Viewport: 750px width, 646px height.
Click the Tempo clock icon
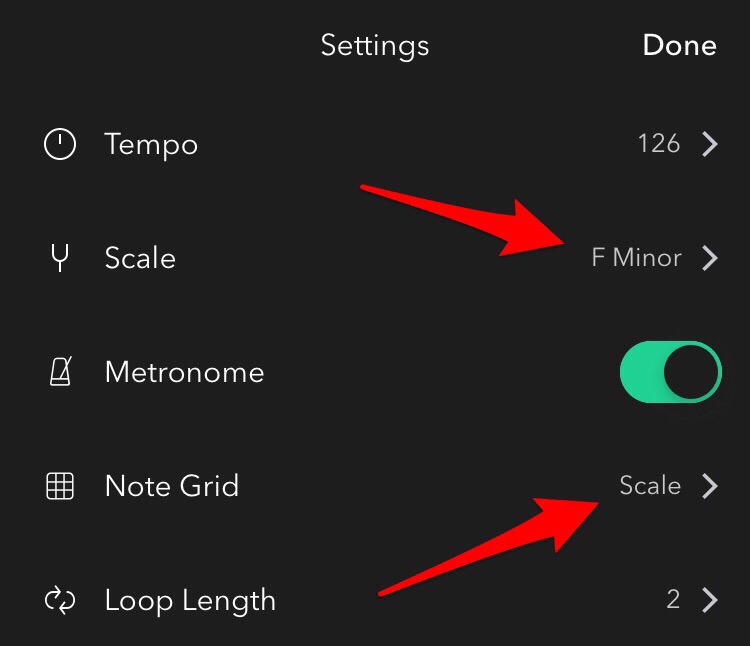click(x=61, y=145)
